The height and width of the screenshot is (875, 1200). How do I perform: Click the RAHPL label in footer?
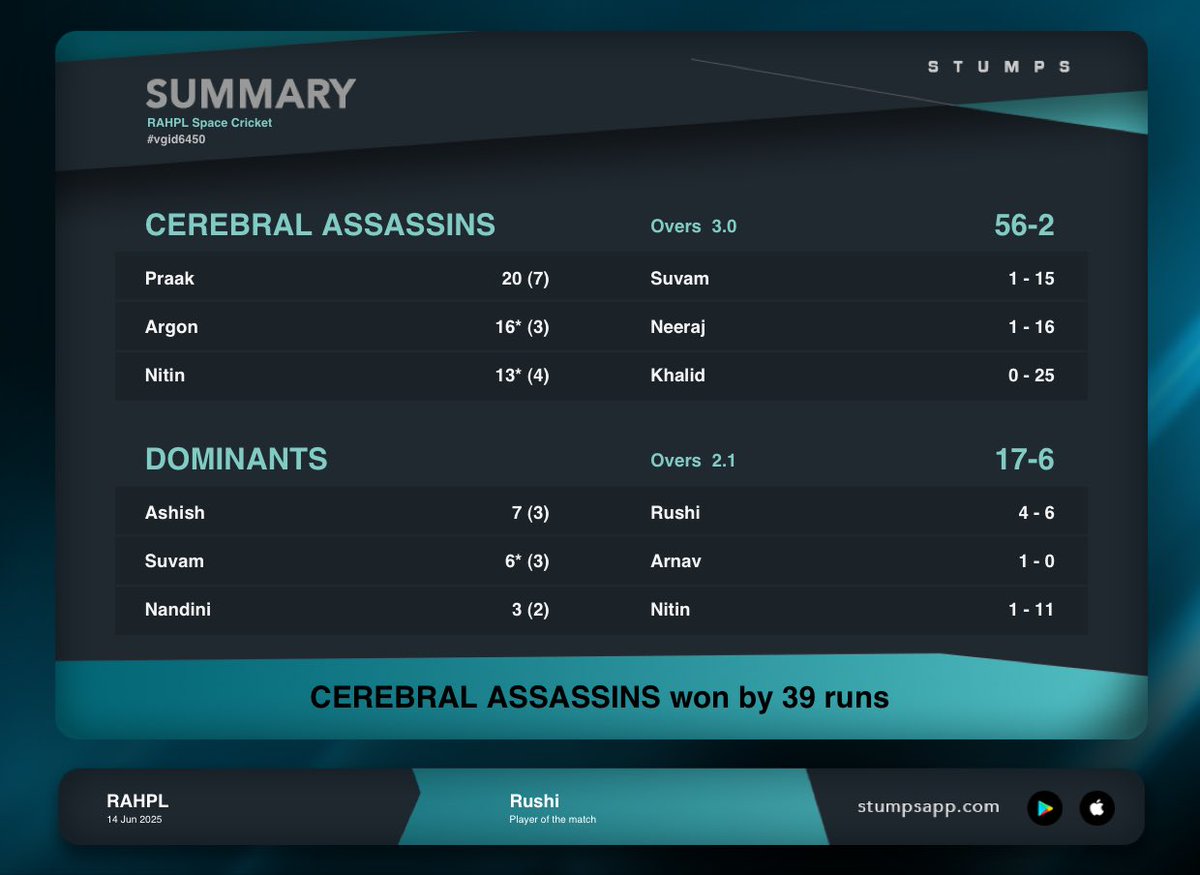[137, 801]
